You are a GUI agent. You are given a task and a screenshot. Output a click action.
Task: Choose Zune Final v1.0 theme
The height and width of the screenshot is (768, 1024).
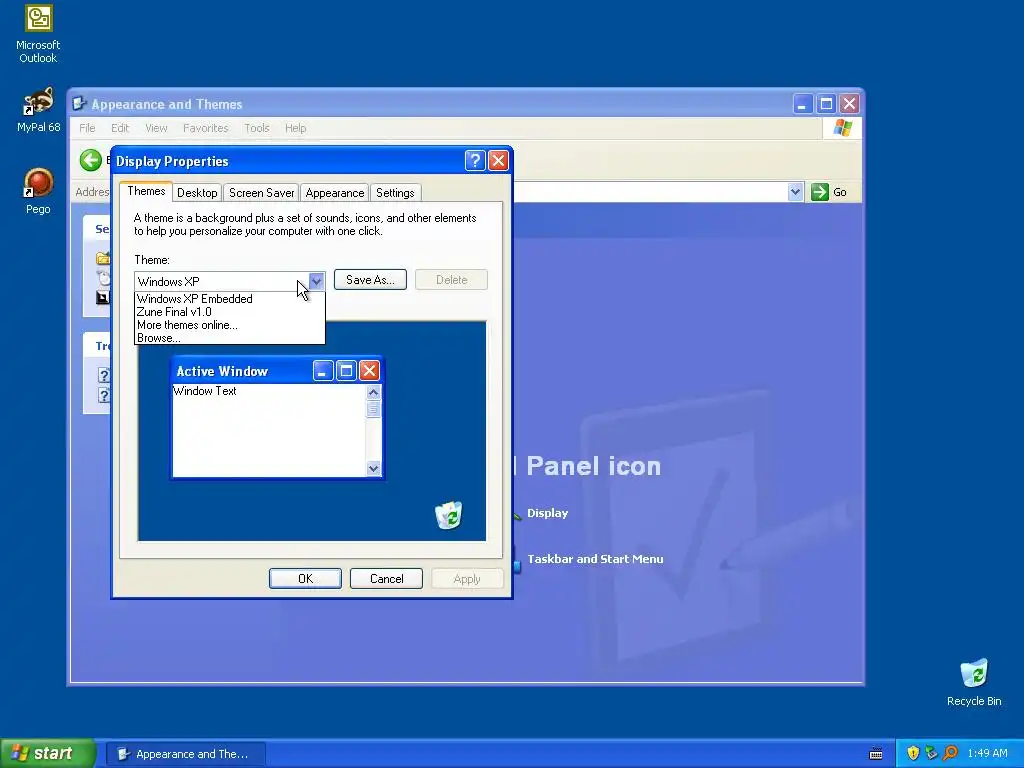coord(229,312)
